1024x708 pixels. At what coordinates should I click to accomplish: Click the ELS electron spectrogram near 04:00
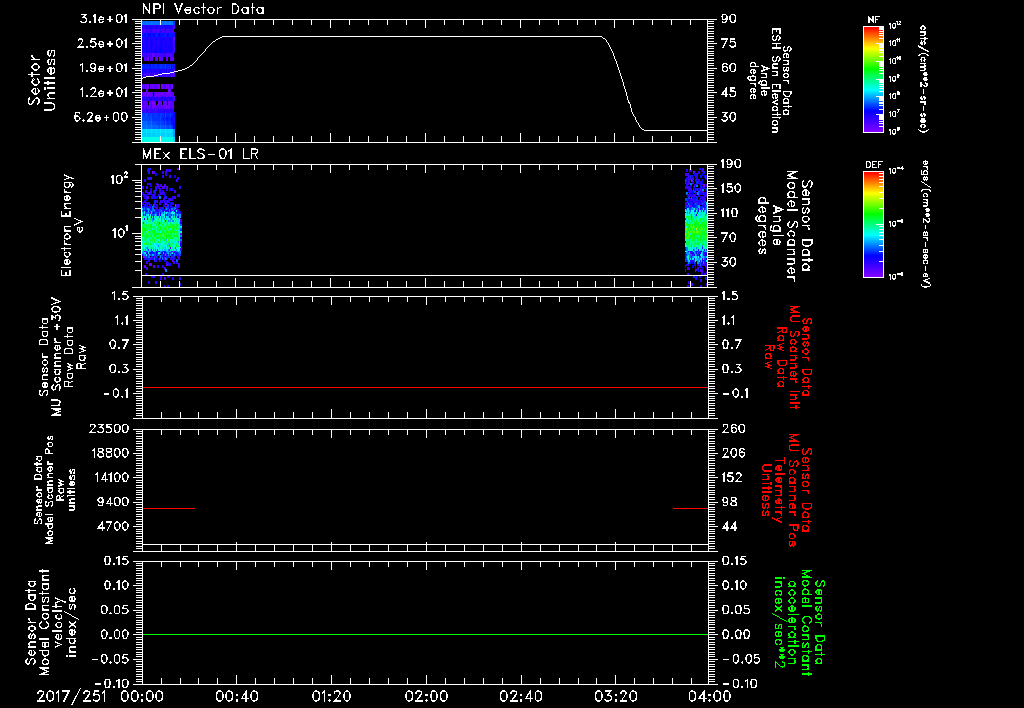tap(696, 227)
